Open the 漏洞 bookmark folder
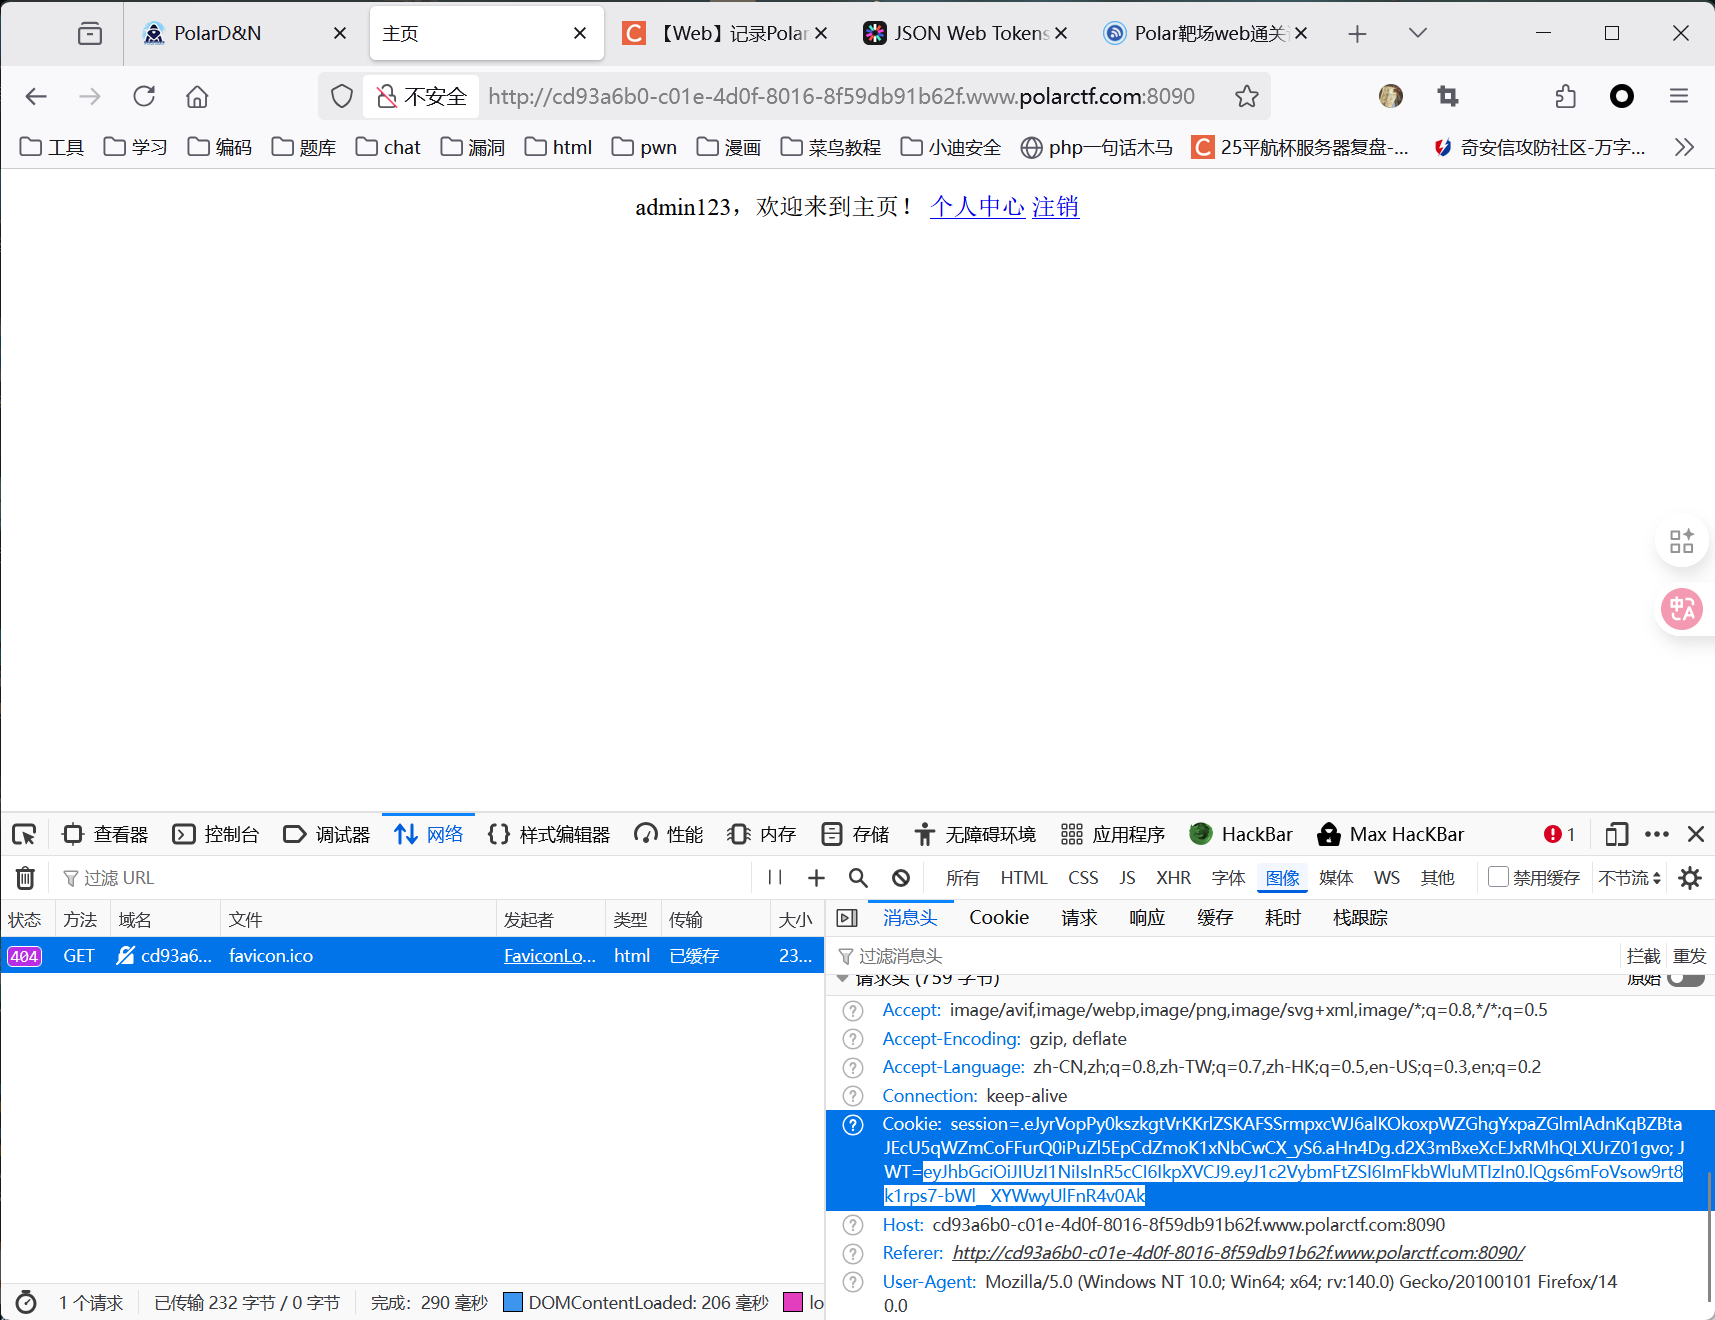This screenshot has height=1320, width=1715. [x=473, y=147]
